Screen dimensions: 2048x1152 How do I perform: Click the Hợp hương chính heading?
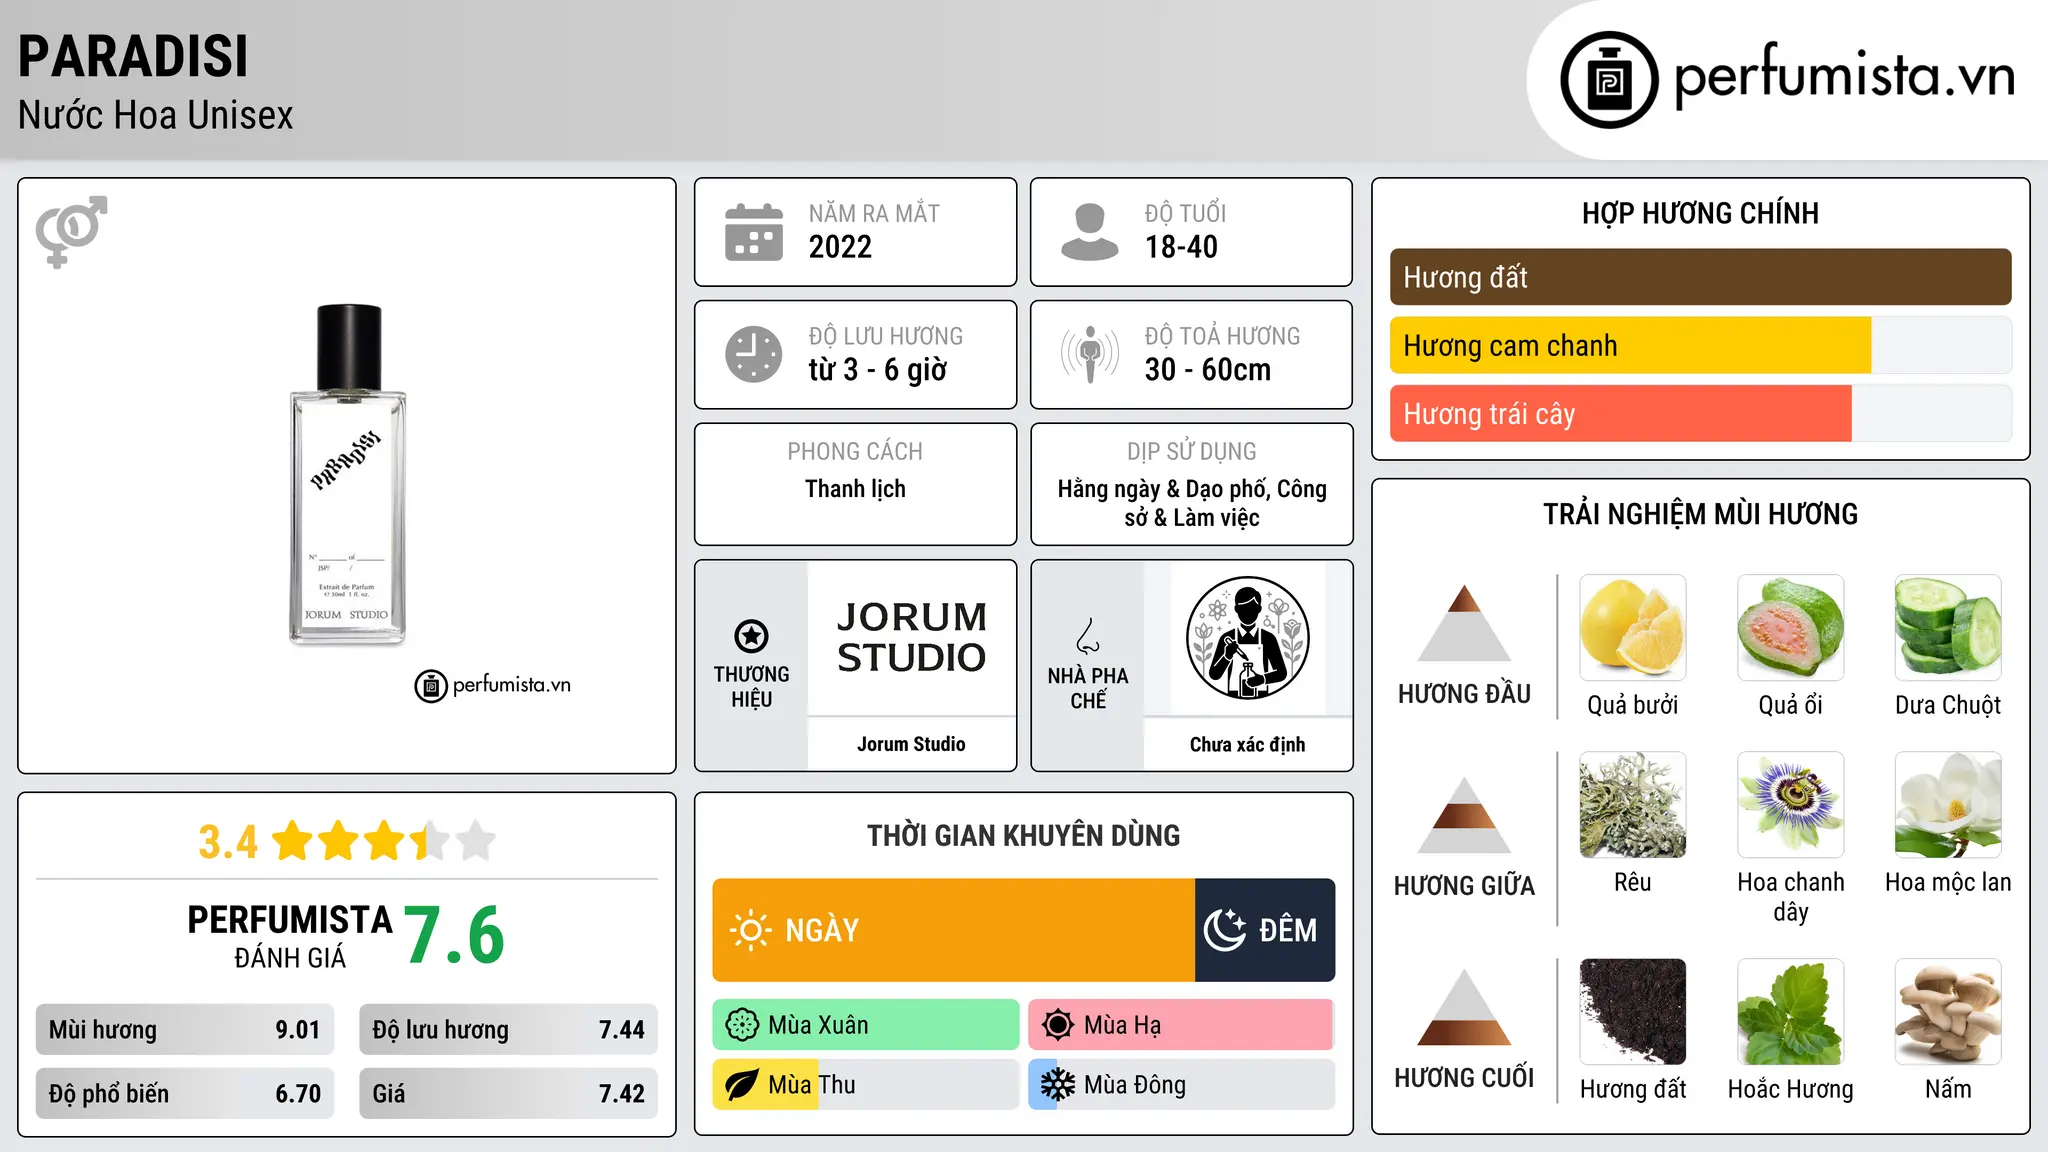pyautogui.click(x=1700, y=213)
